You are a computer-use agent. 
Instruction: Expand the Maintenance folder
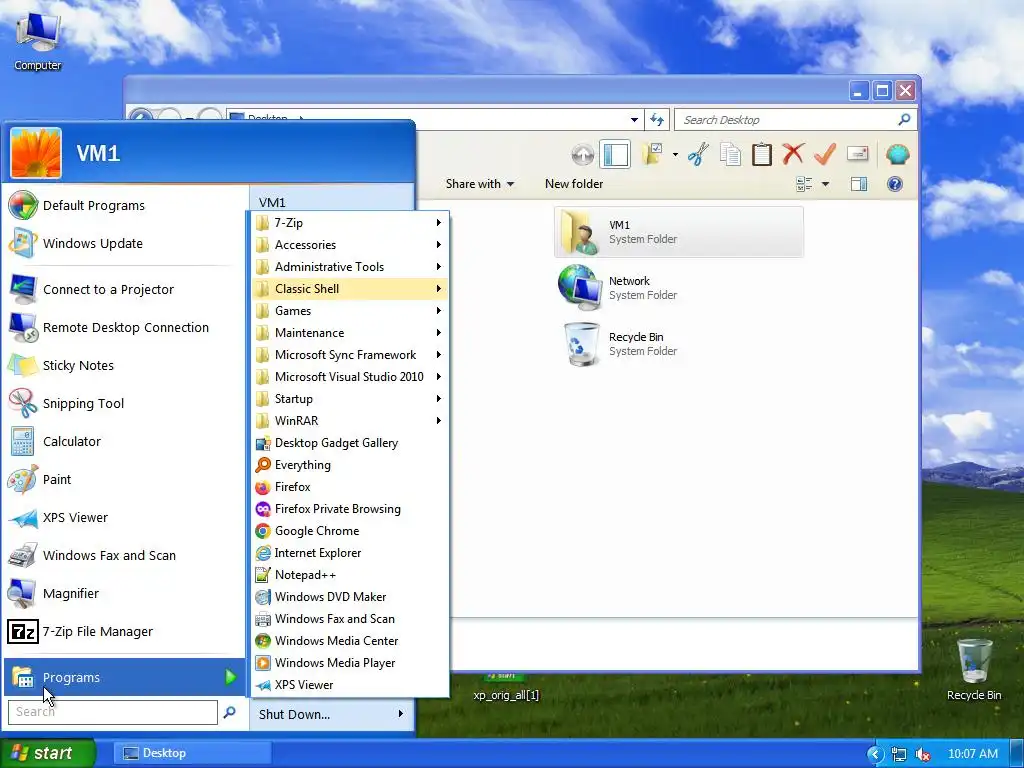click(x=350, y=332)
